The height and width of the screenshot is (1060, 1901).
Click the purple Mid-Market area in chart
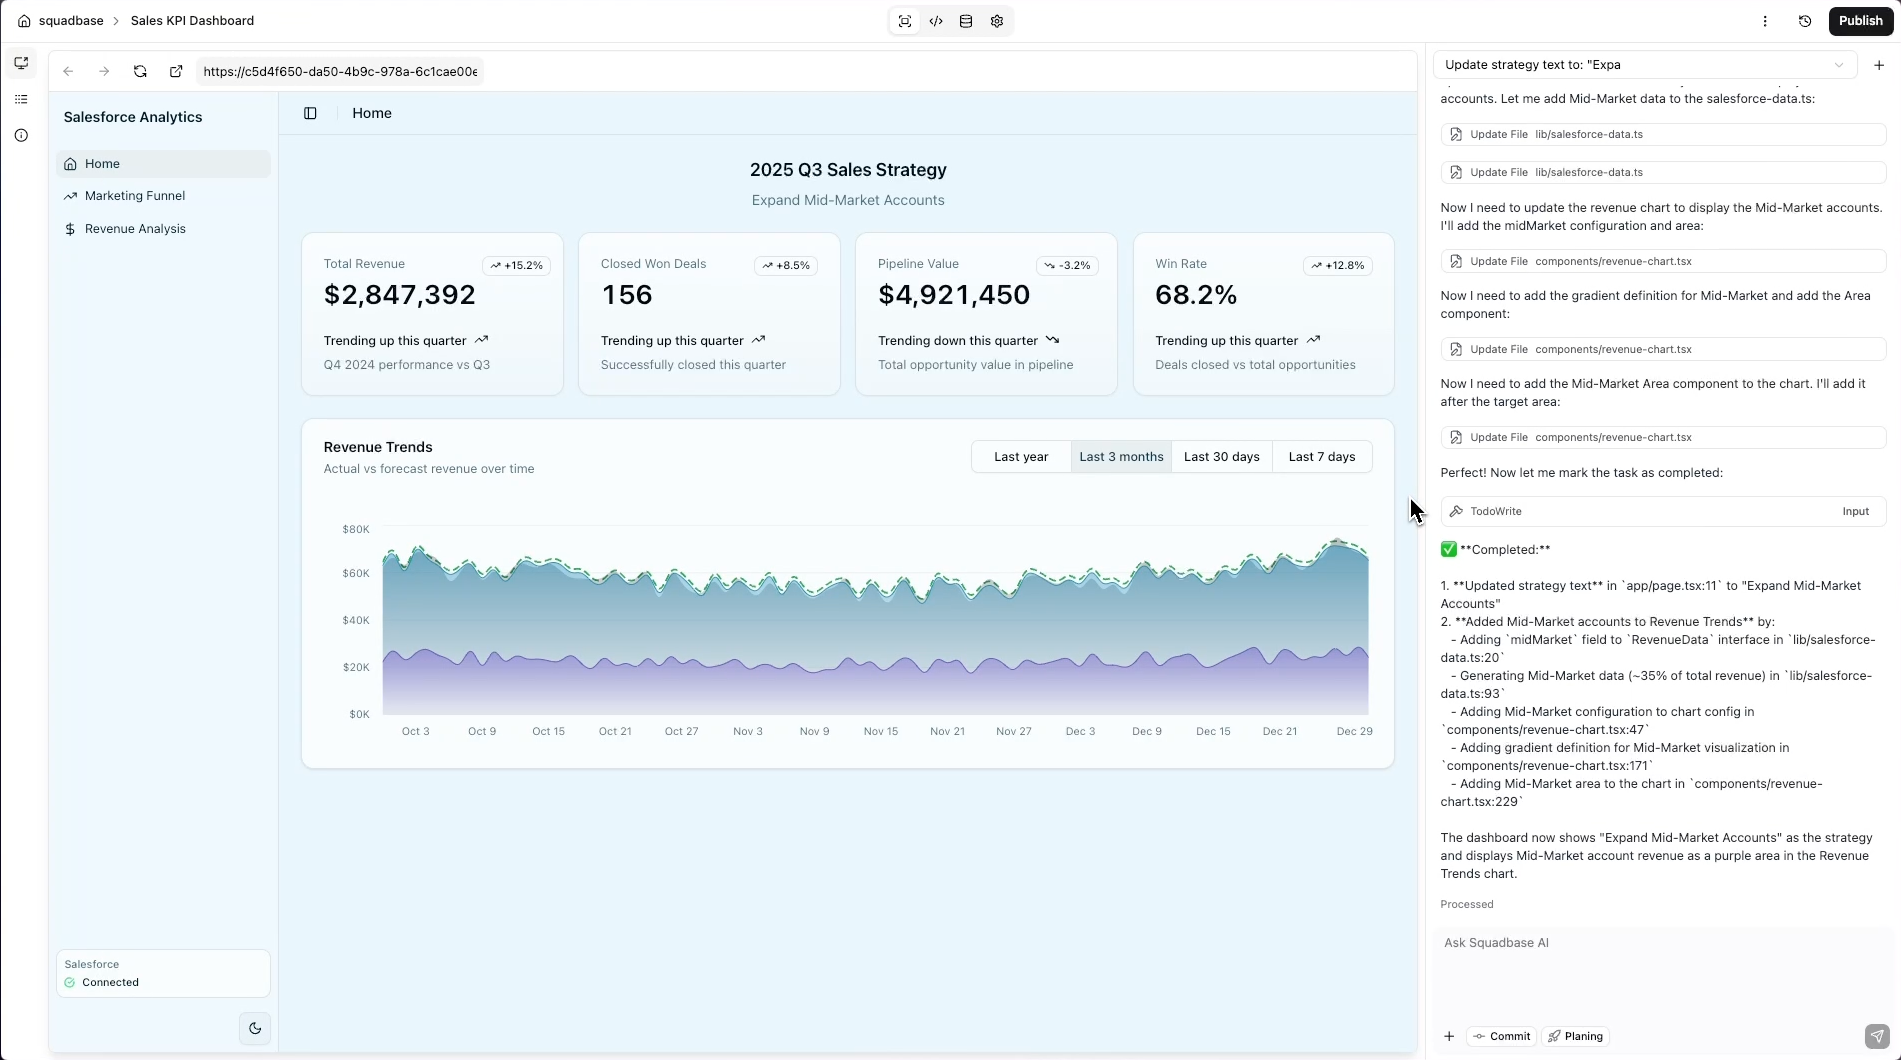[x=875, y=690]
